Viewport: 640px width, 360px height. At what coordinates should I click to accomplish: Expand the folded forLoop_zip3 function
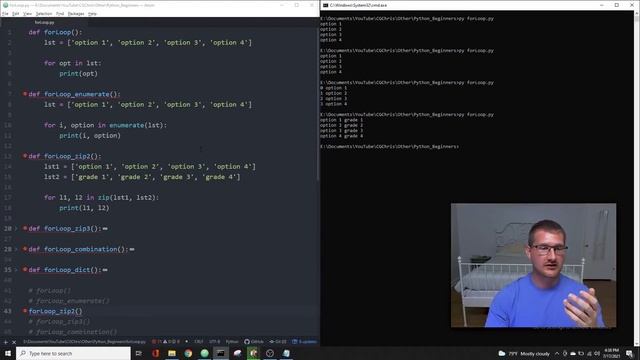click(x=16, y=229)
